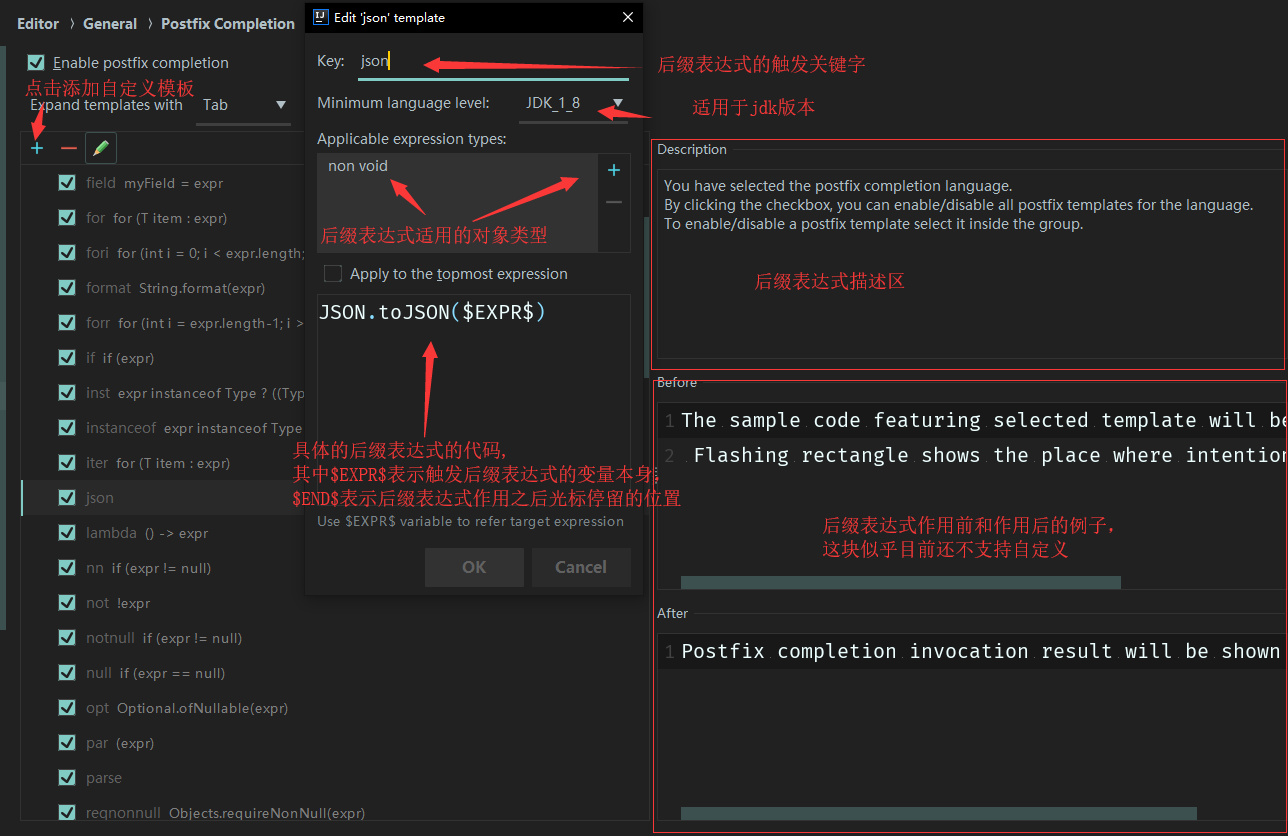
Task: Click the IntelliJ icon in dialog title bar
Action: tap(320, 17)
